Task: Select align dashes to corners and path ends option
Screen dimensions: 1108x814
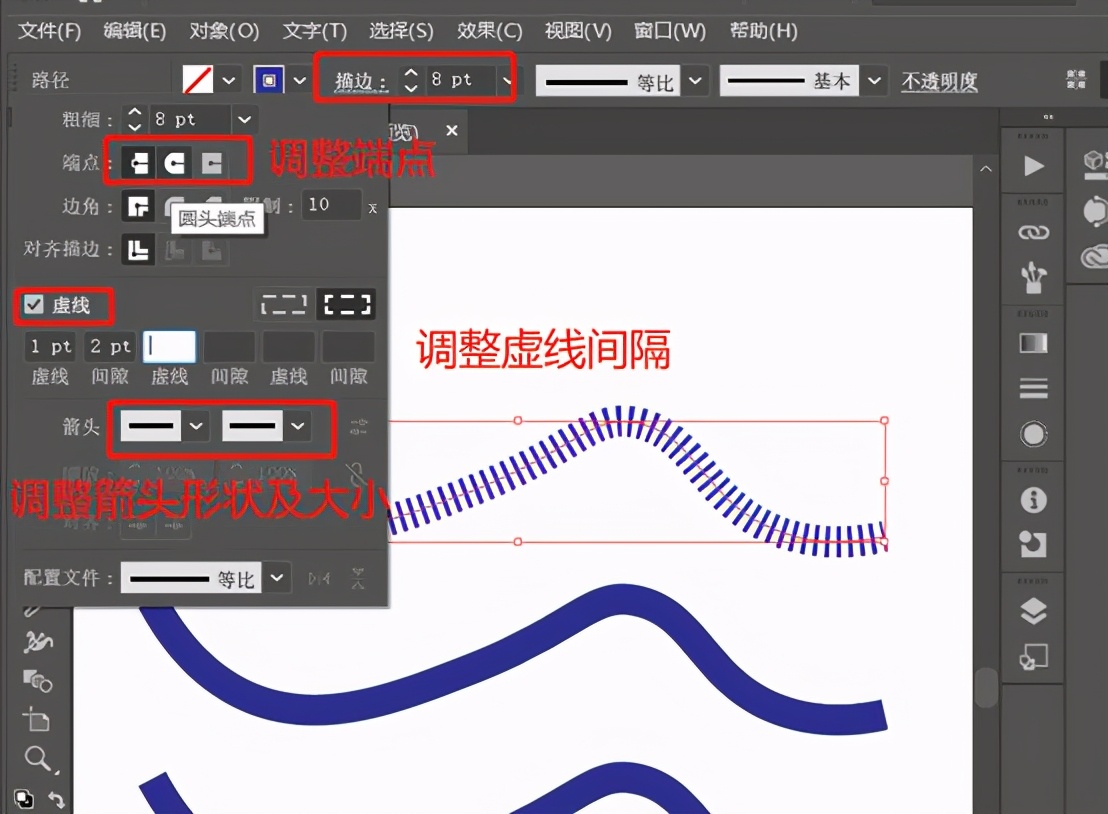Action: coord(346,305)
